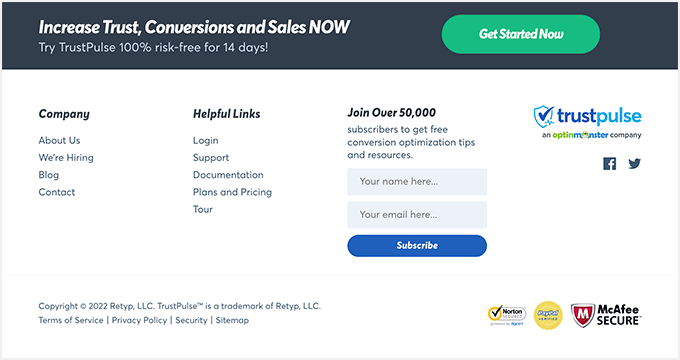This screenshot has width=680, height=360.
Task: Click the blue Subscribe button
Action: point(417,245)
